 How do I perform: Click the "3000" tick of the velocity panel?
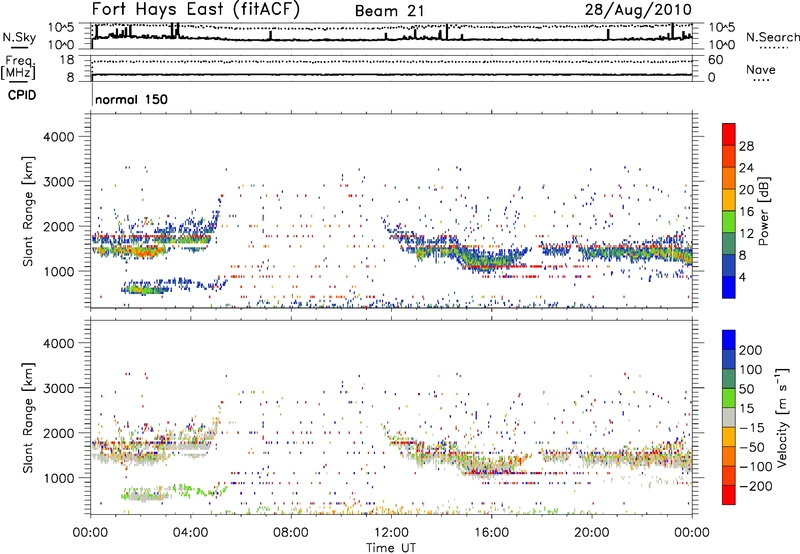(x=58, y=388)
